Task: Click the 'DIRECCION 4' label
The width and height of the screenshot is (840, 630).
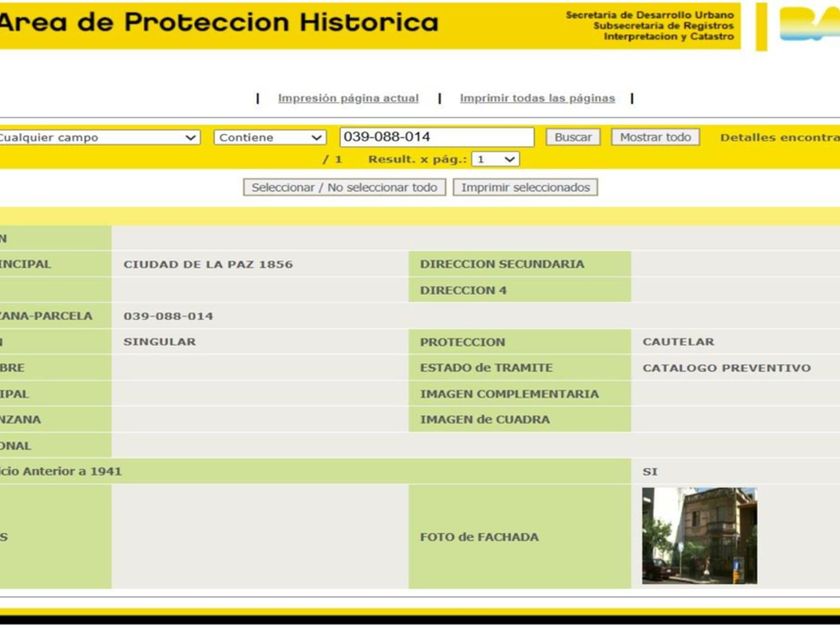Action: (x=463, y=290)
